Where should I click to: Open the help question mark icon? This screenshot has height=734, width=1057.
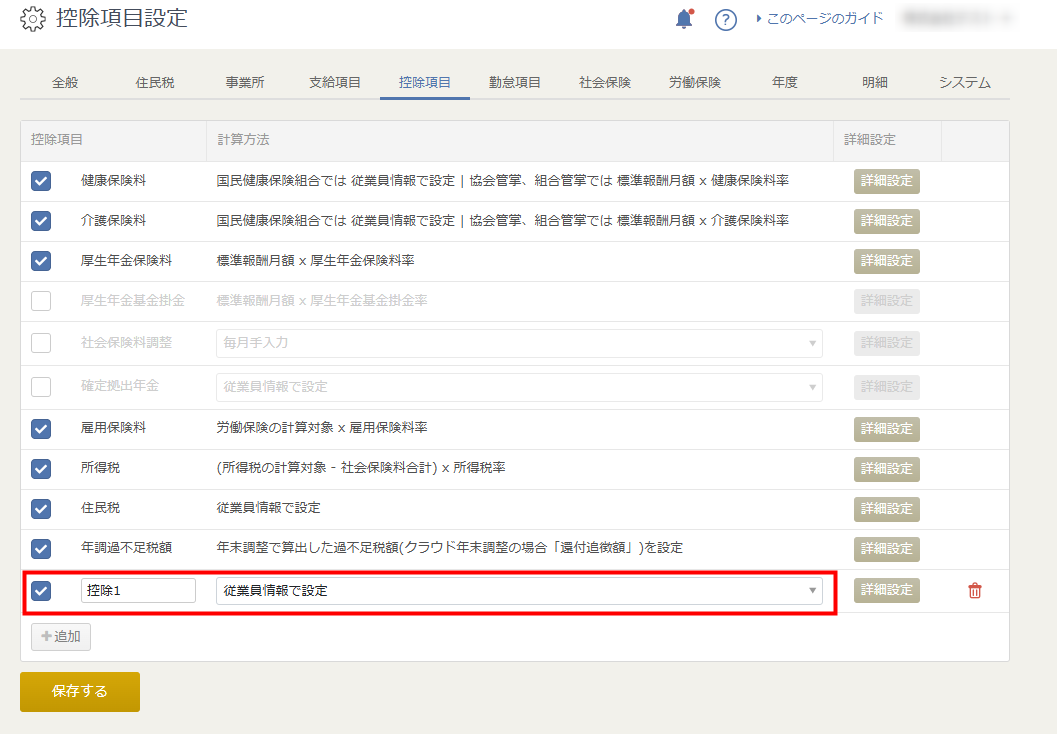(726, 19)
